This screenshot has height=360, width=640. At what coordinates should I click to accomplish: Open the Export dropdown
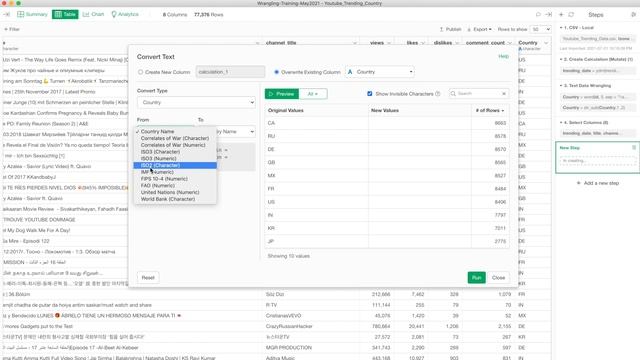tap(479, 29)
